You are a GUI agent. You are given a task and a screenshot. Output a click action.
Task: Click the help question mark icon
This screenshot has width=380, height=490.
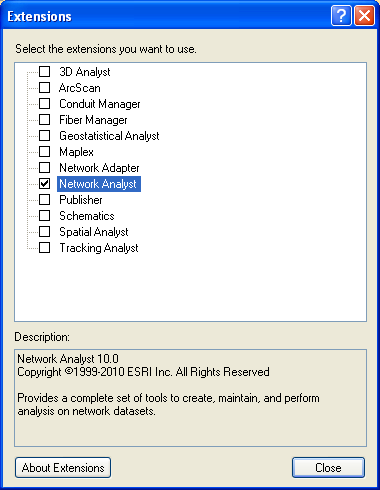pyautogui.click(x=341, y=16)
